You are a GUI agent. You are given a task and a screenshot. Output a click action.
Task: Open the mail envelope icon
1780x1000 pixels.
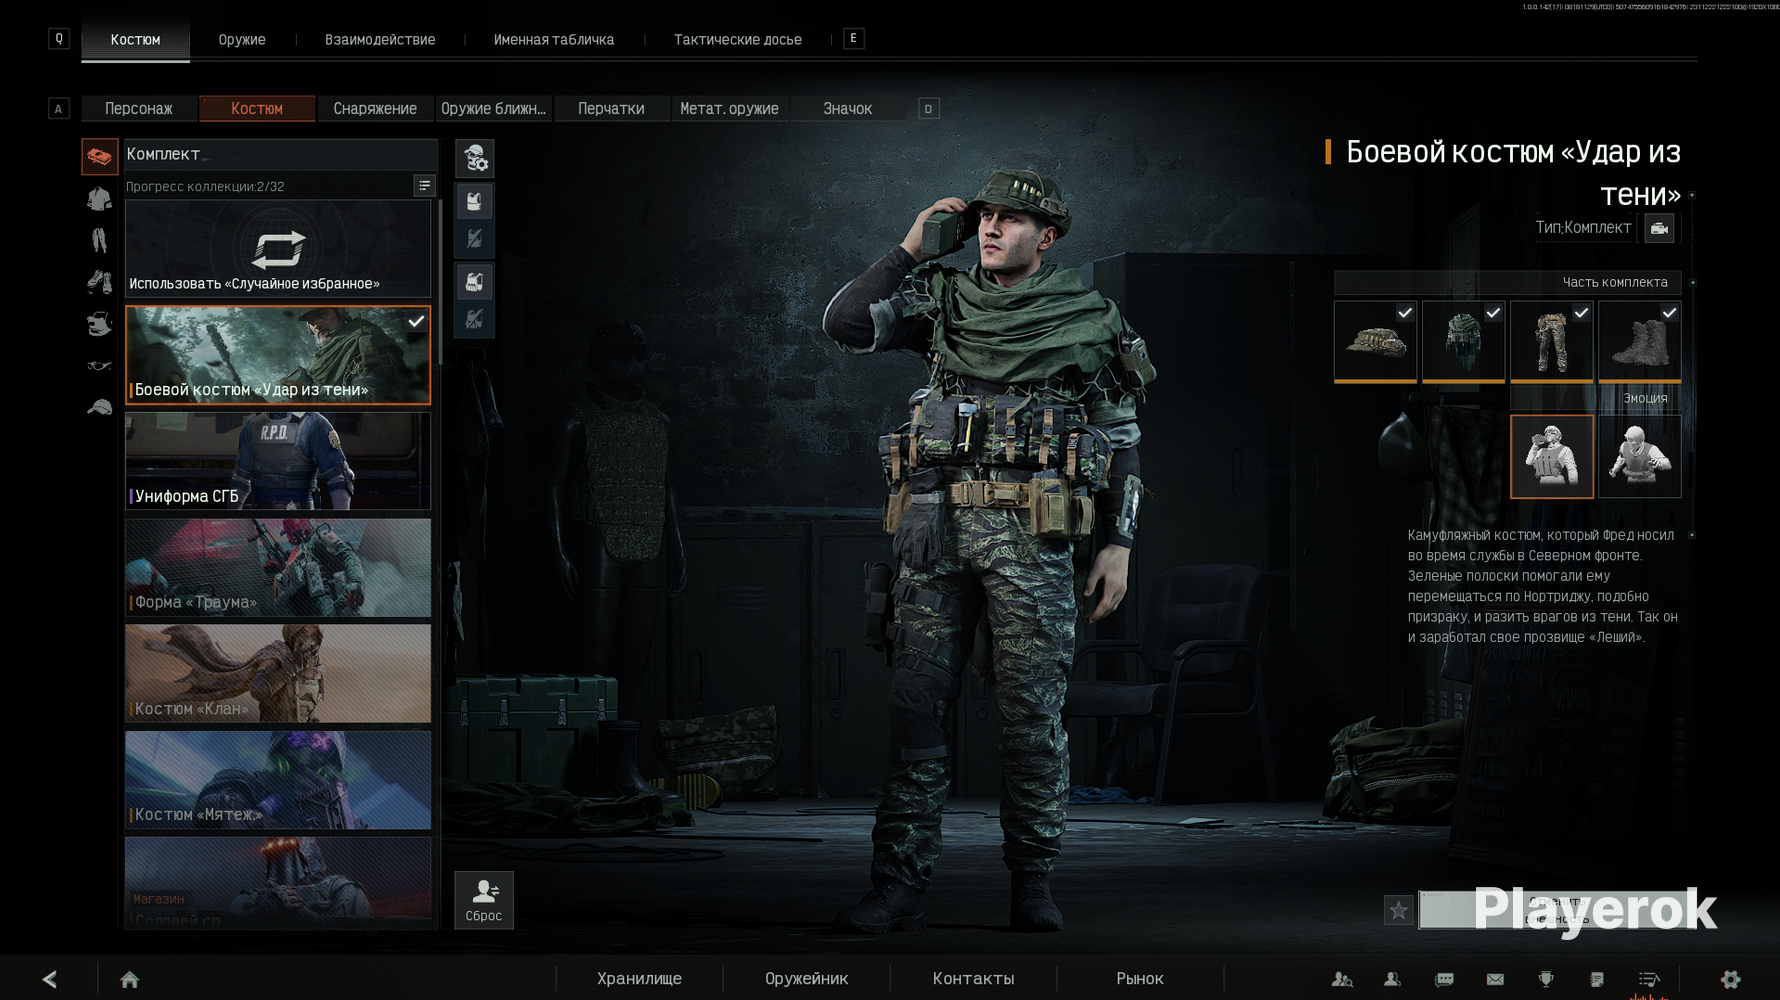tap(1495, 980)
